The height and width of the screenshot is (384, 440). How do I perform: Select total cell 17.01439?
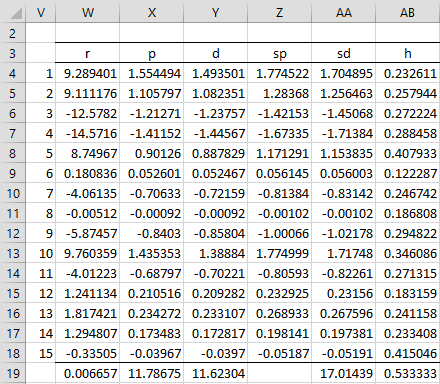click(x=344, y=373)
